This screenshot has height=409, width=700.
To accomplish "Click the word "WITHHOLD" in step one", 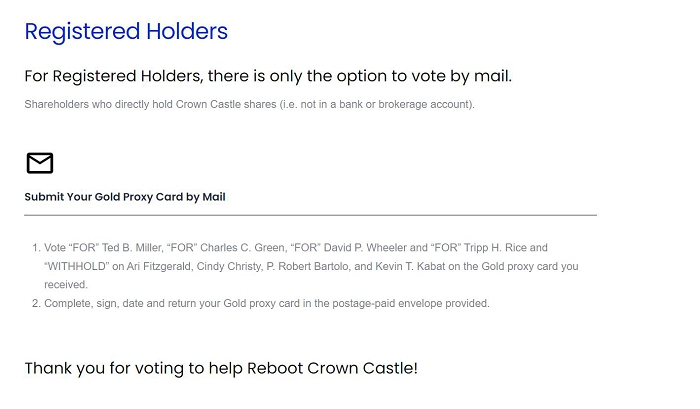I will click(78, 266).
